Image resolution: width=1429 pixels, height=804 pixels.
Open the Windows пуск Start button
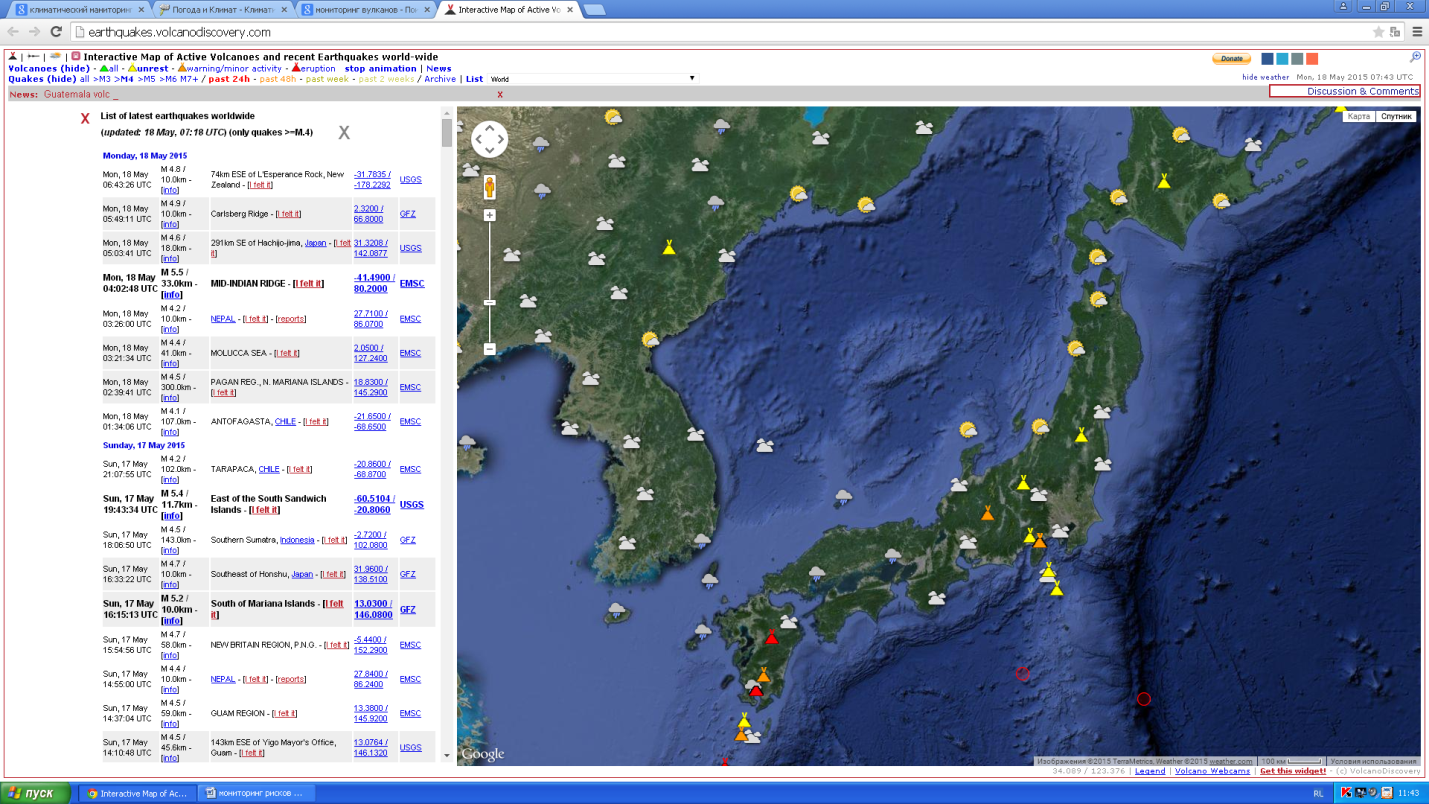point(36,793)
